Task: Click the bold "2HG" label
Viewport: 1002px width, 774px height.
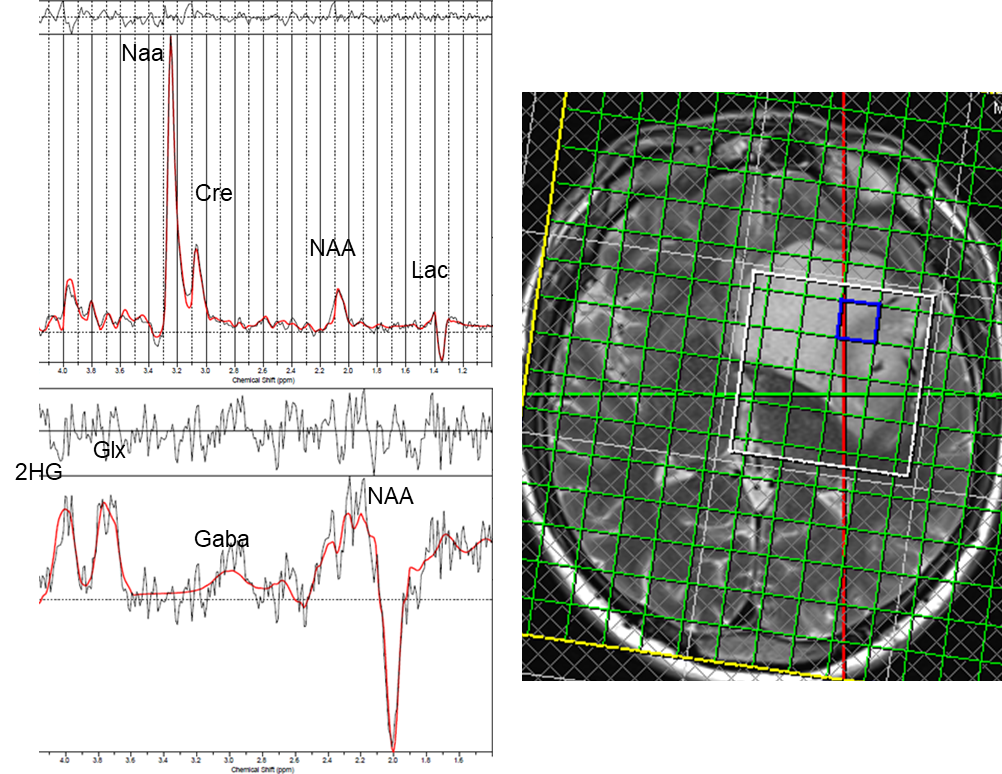Action: tap(39, 473)
